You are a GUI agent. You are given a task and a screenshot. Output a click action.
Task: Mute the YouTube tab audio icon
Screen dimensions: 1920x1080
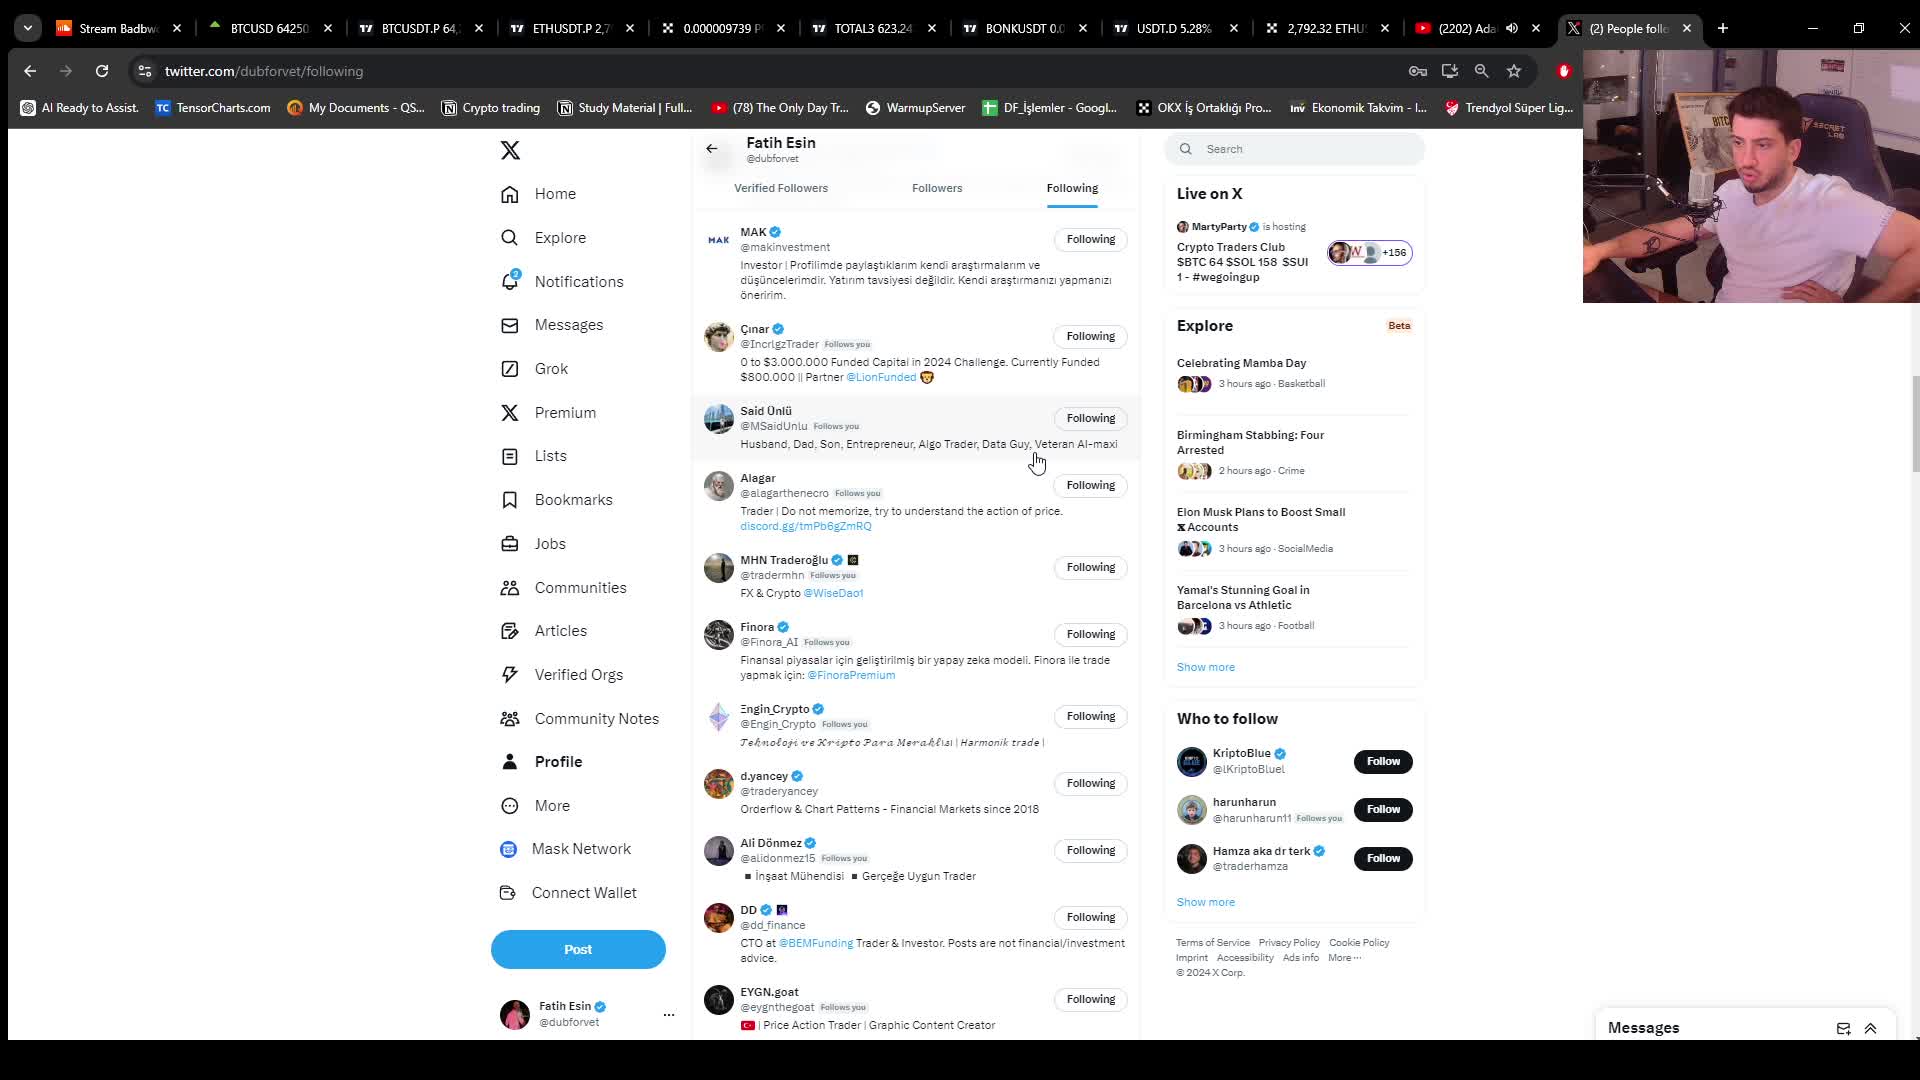1512,28
